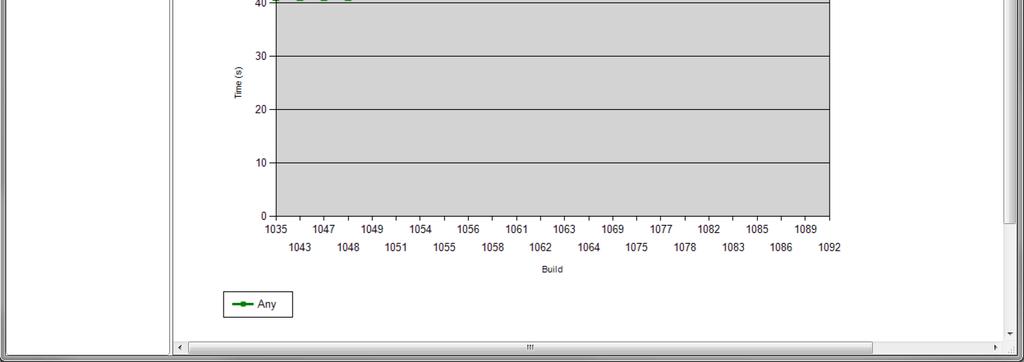The image size is (1024, 362).
Task: Click the Any legend entry
Action: [258, 304]
